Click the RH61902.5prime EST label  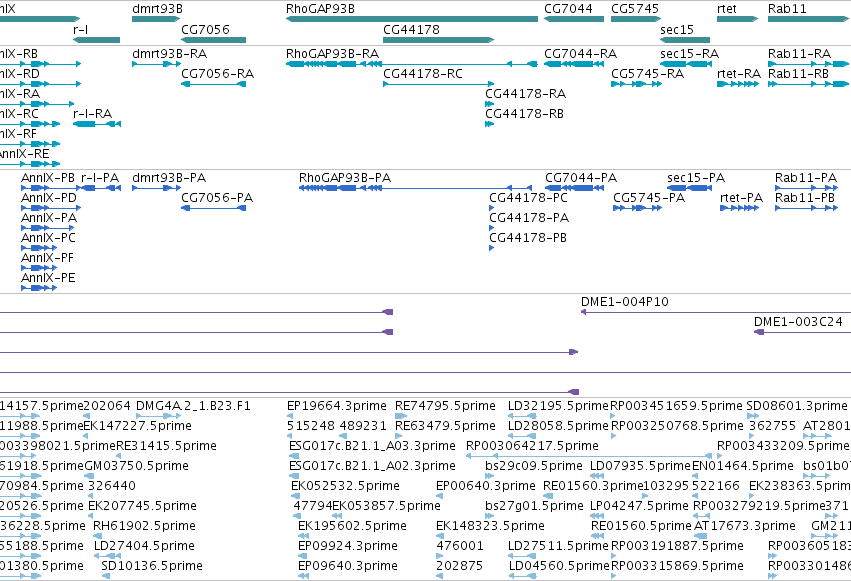coord(144,526)
